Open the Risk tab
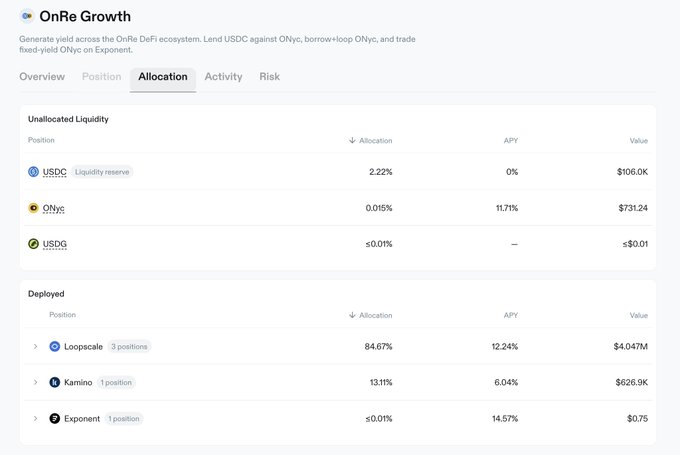This screenshot has height=455, width=680. (x=269, y=76)
